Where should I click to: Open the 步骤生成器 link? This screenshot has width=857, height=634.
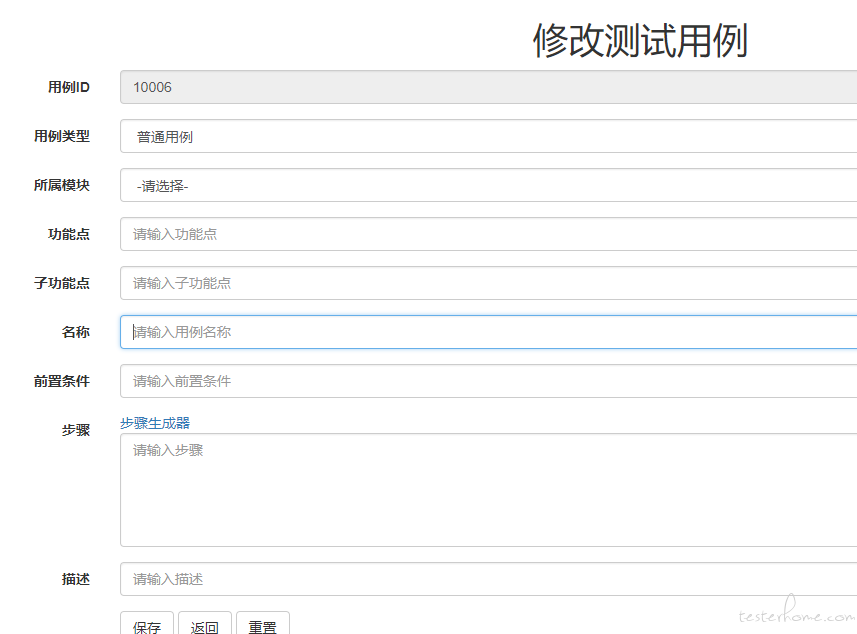155,423
